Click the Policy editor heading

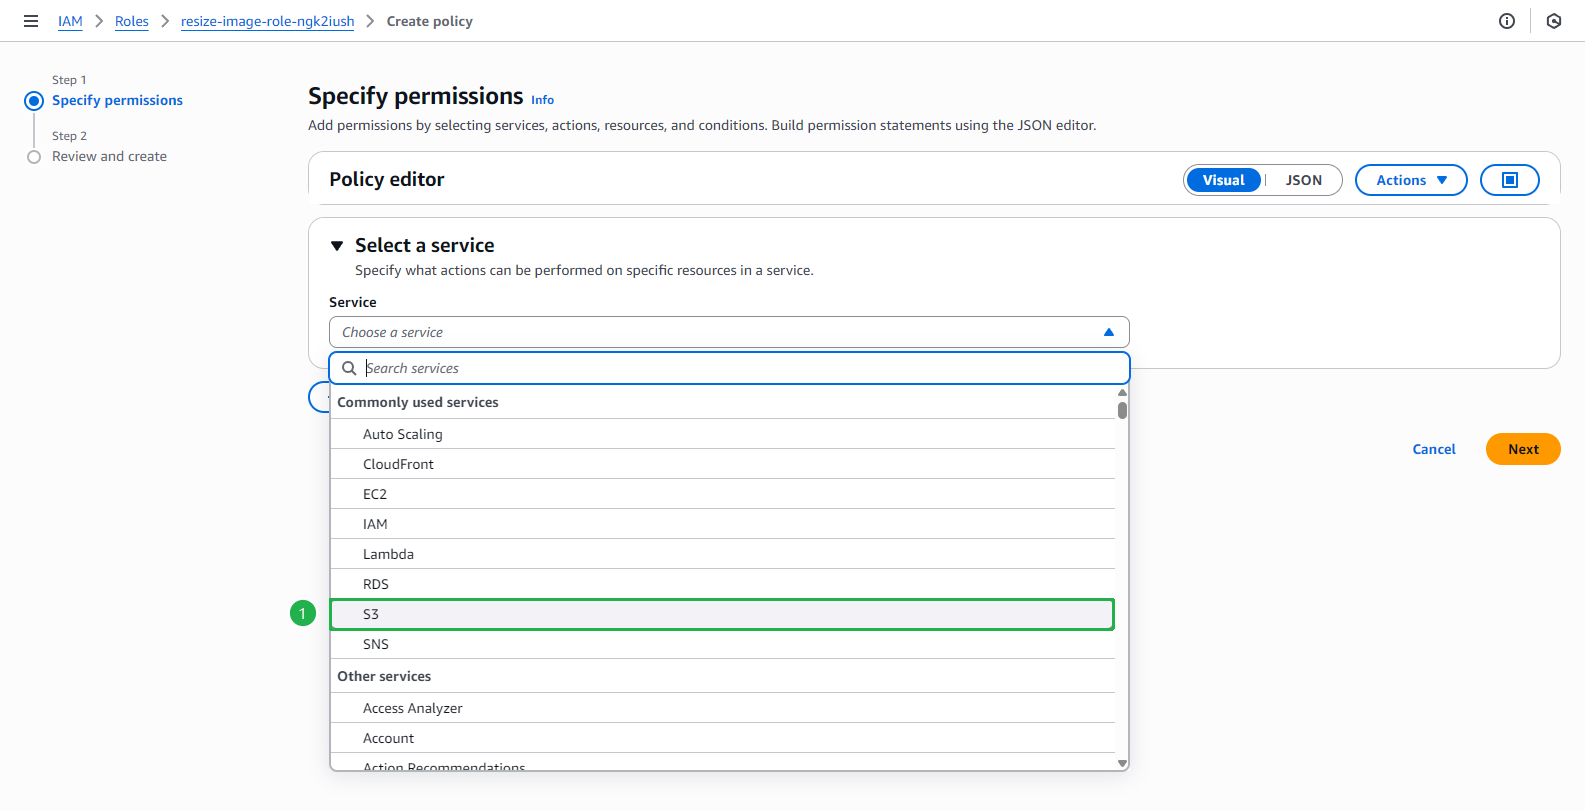click(387, 179)
